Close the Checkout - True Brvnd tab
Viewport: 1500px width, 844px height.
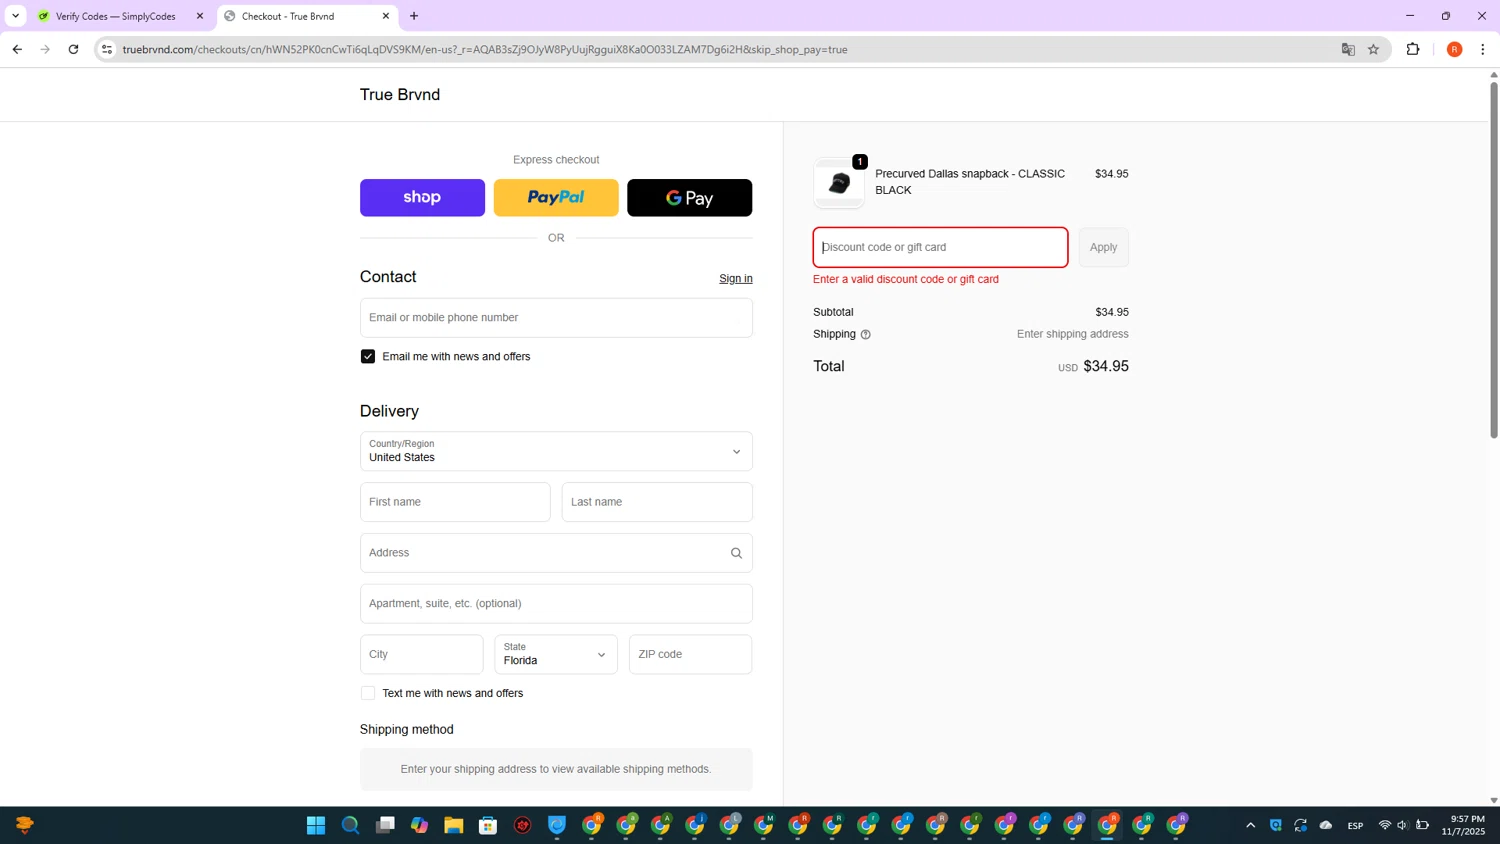click(386, 16)
